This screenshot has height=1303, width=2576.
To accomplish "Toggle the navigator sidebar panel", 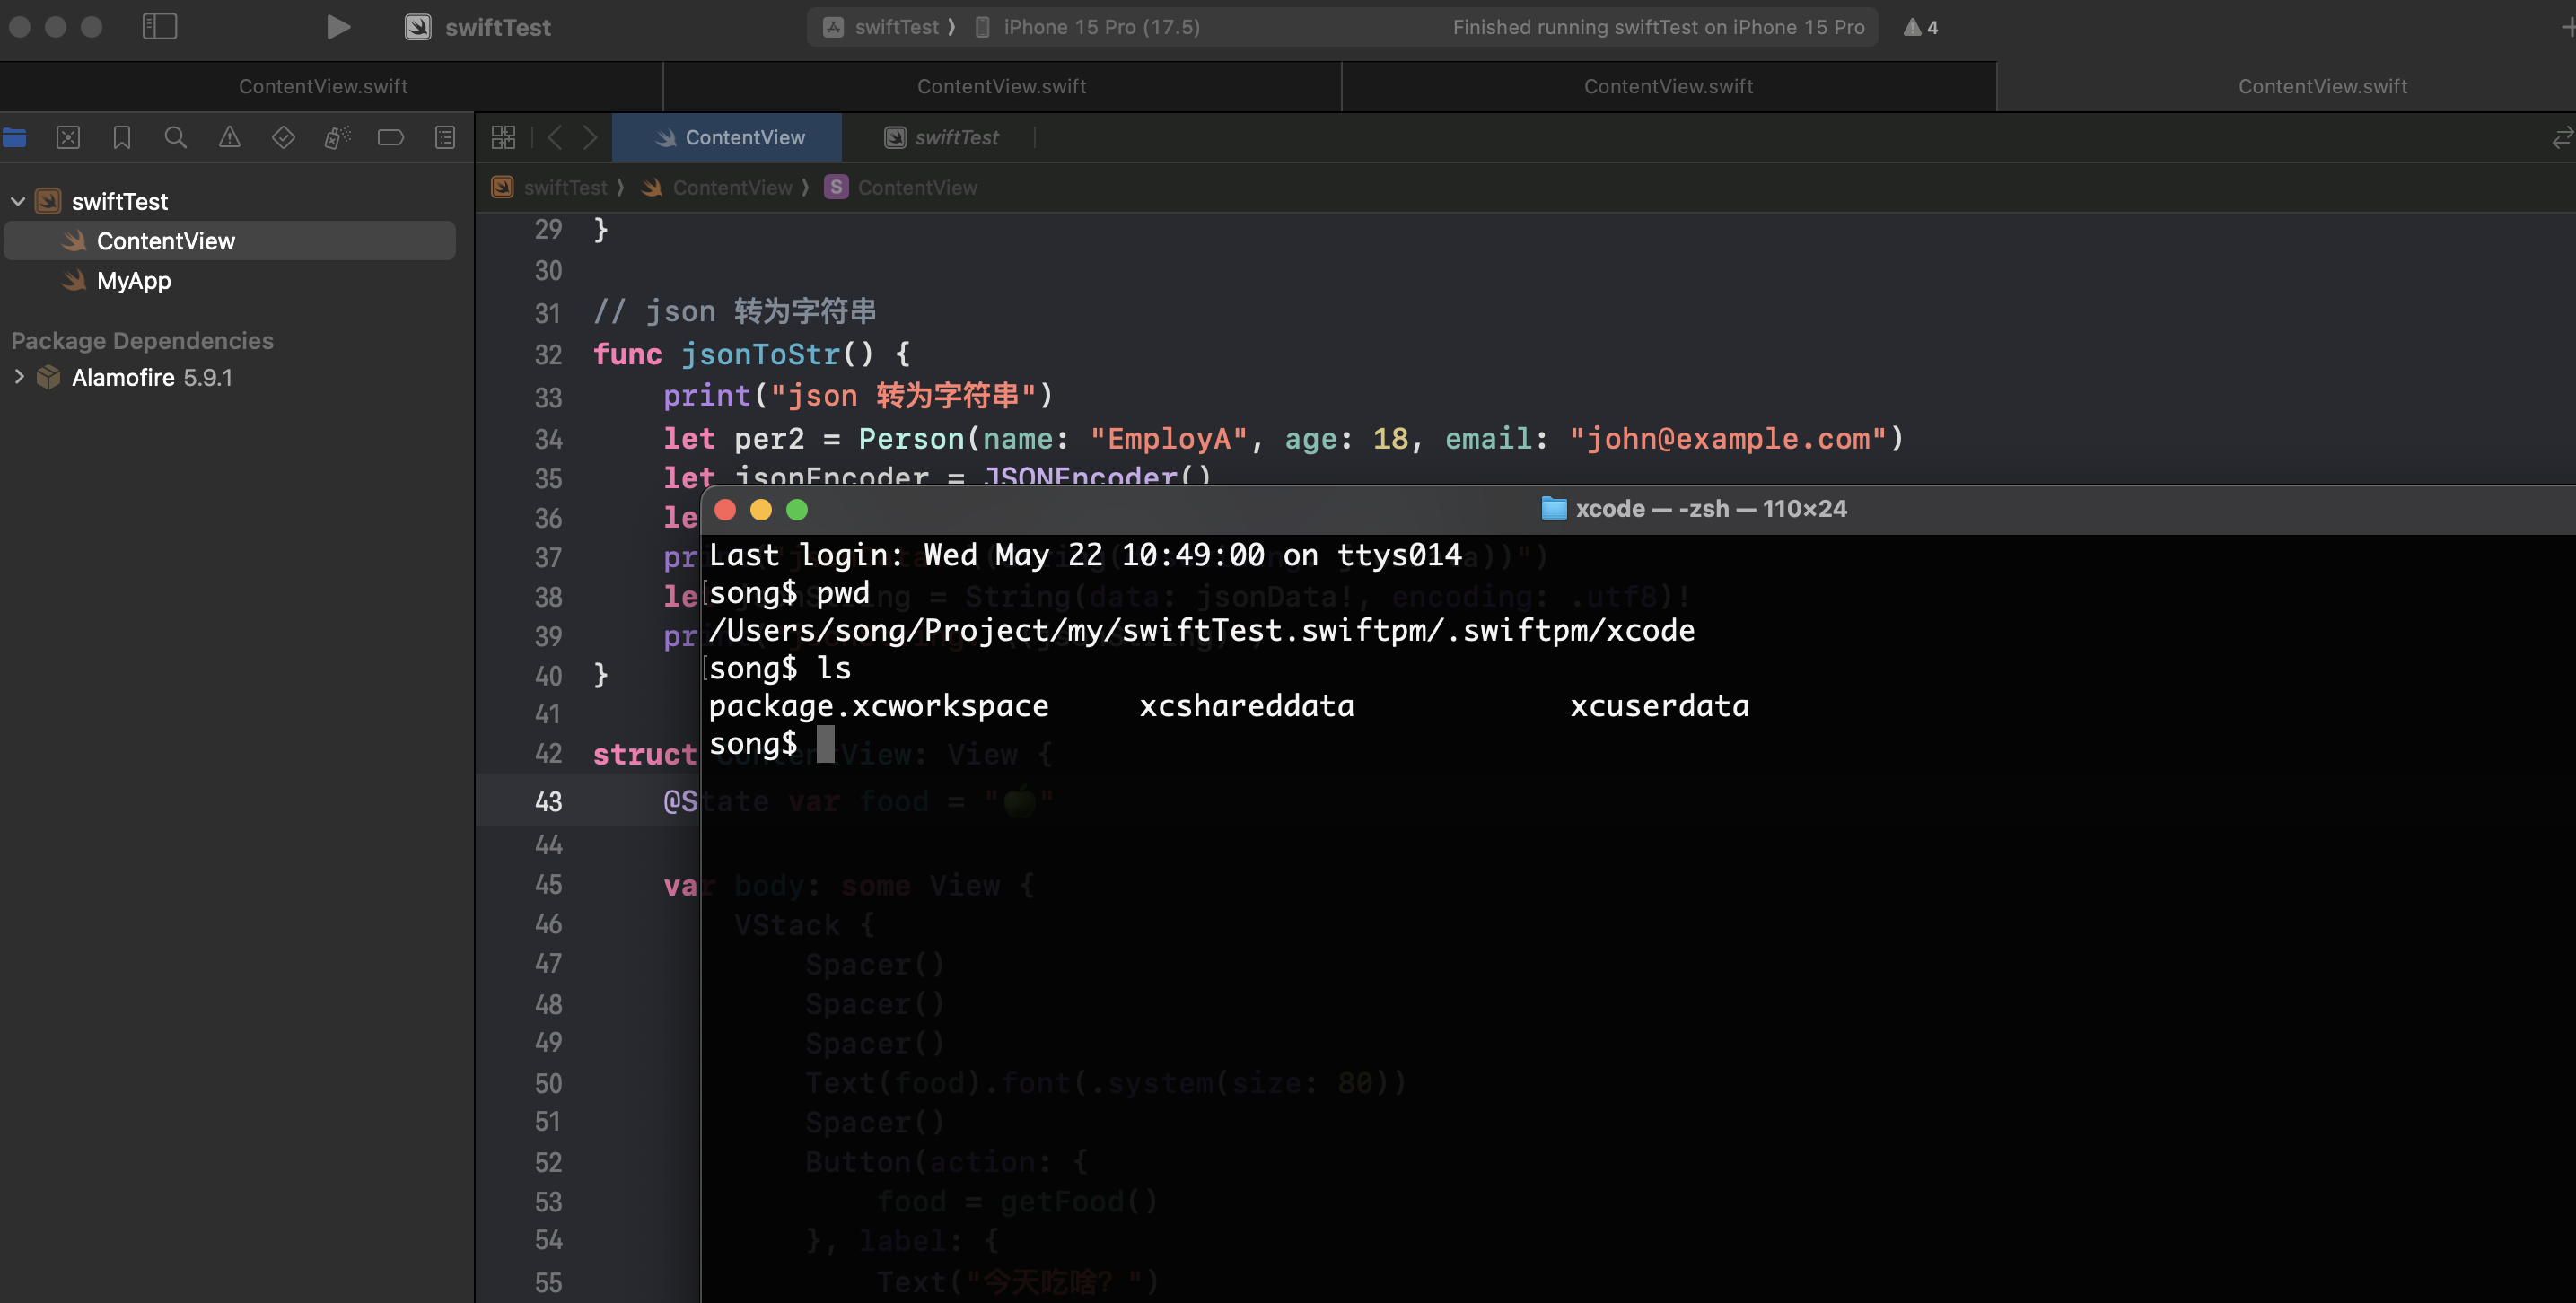I will [x=160, y=27].
